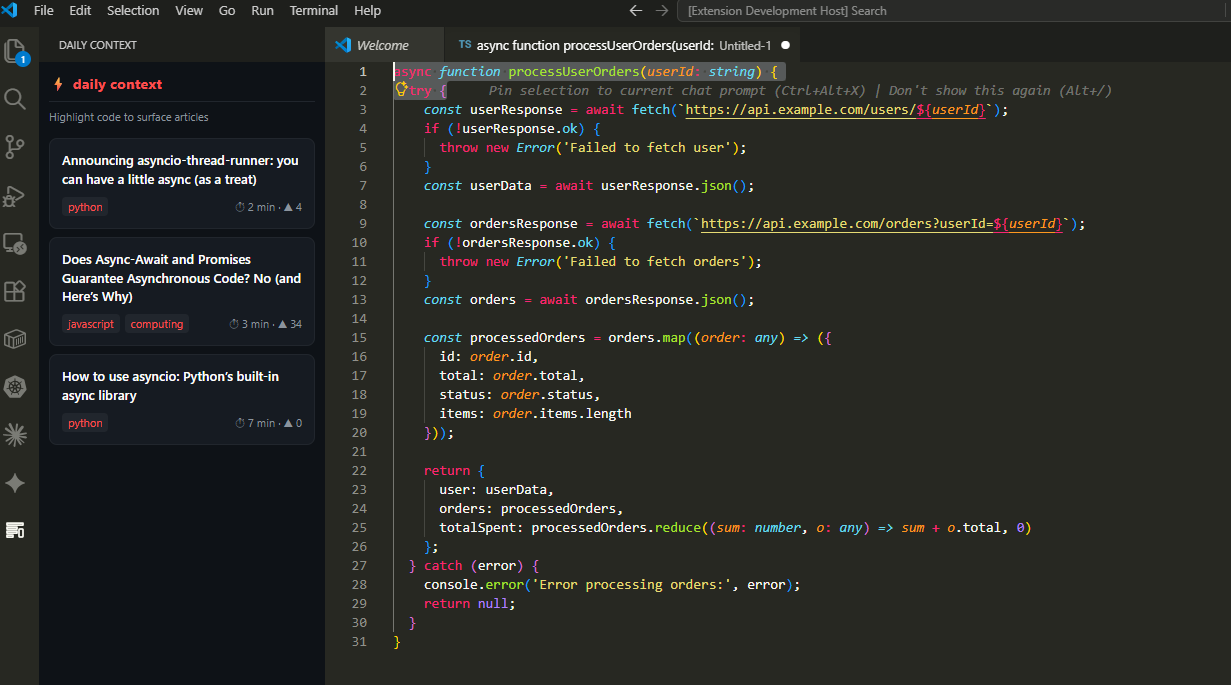Viewport: 1231px width, 685px height.
Task: Click 'totalSpent' on line 25
Action: 478,528
